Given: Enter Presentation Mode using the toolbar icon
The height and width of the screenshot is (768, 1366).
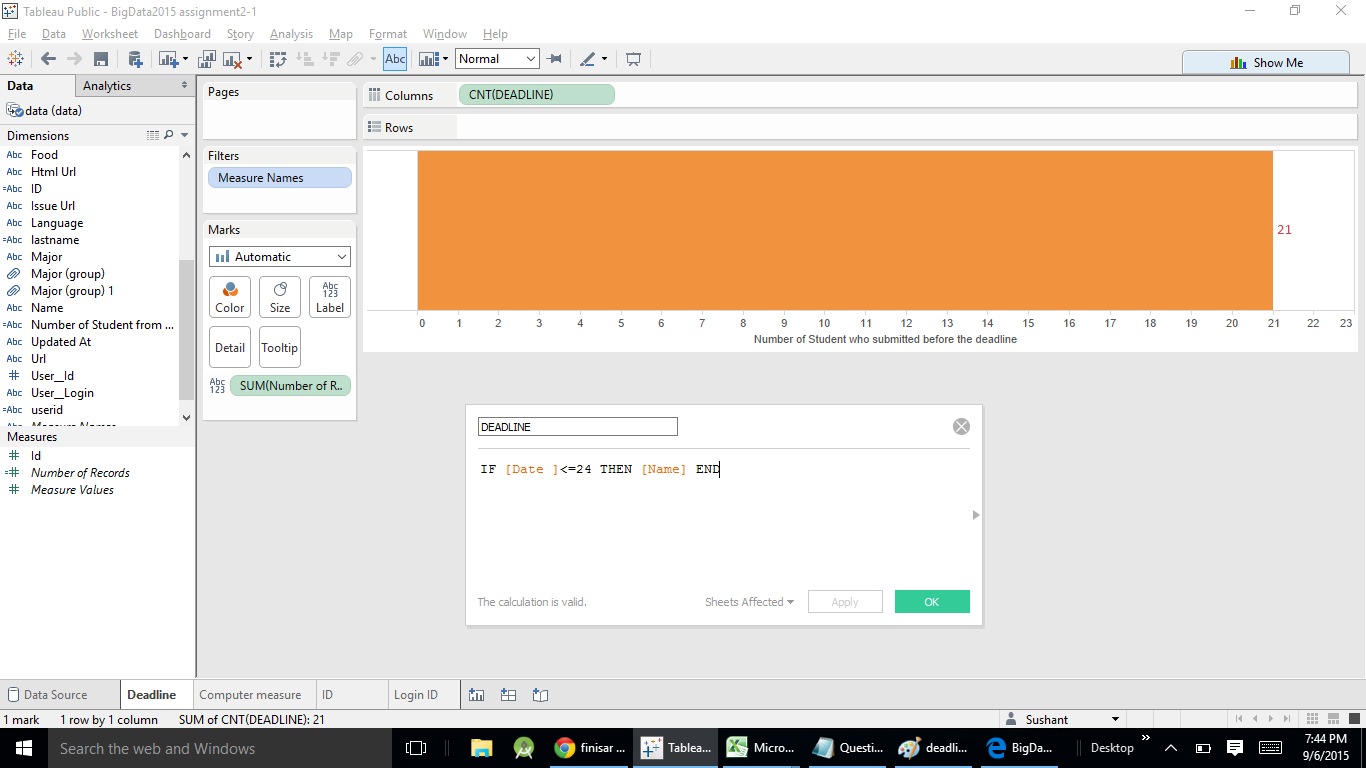Looking at the screenshot, I should coord(633,59).
